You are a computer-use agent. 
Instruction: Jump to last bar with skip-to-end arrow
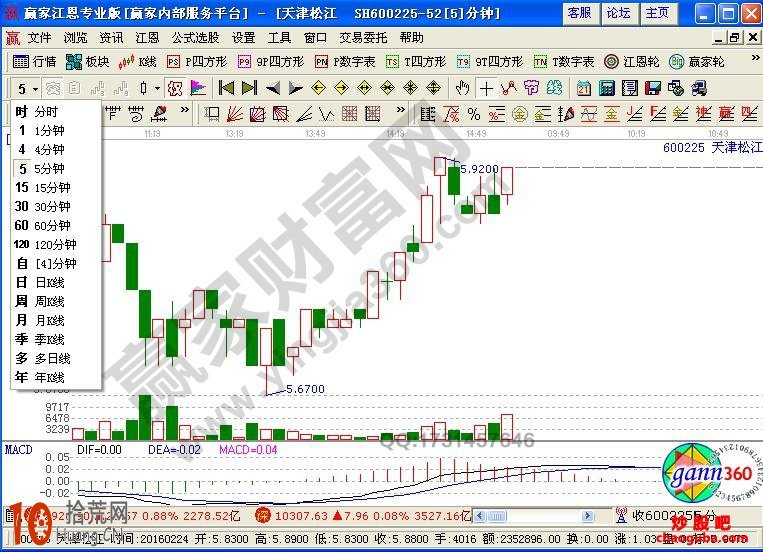tap(249, 88)
